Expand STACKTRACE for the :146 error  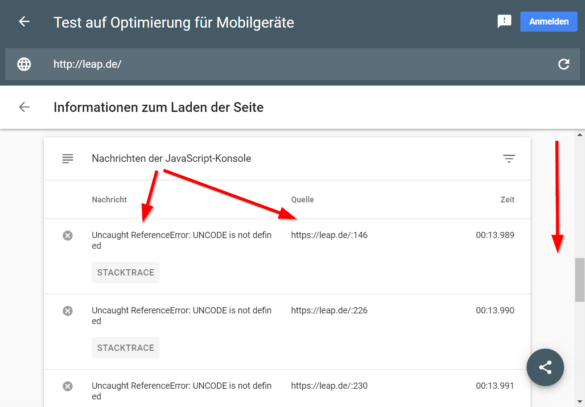pyautogui.click(x=126, y=272)
